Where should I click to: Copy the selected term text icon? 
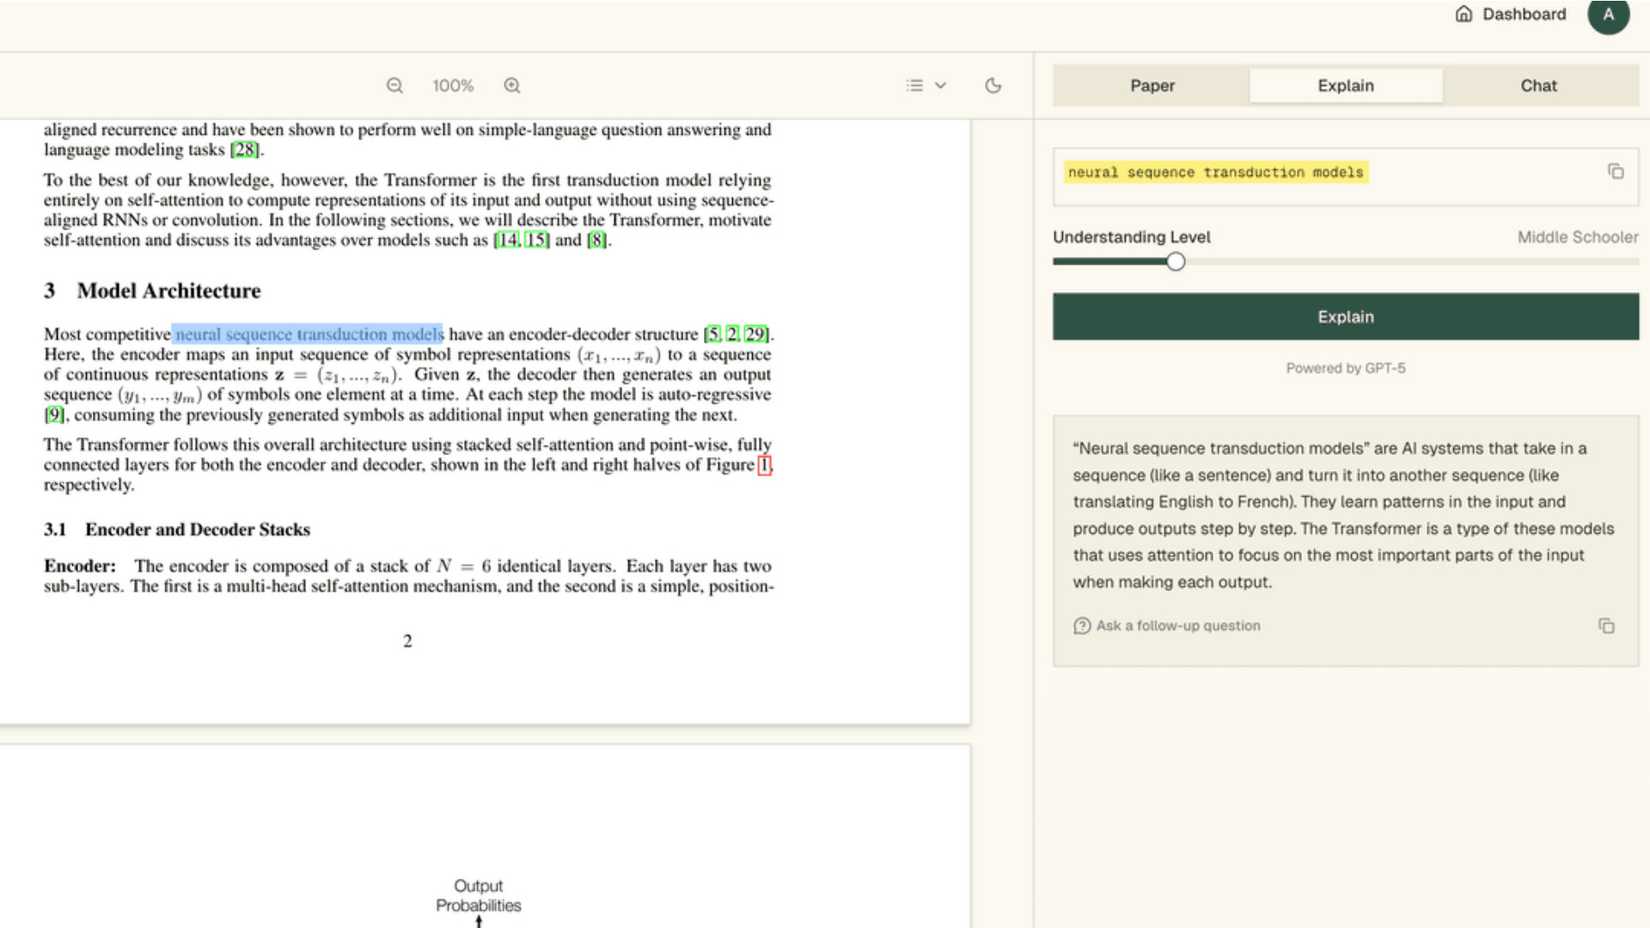pos(1615,172)
